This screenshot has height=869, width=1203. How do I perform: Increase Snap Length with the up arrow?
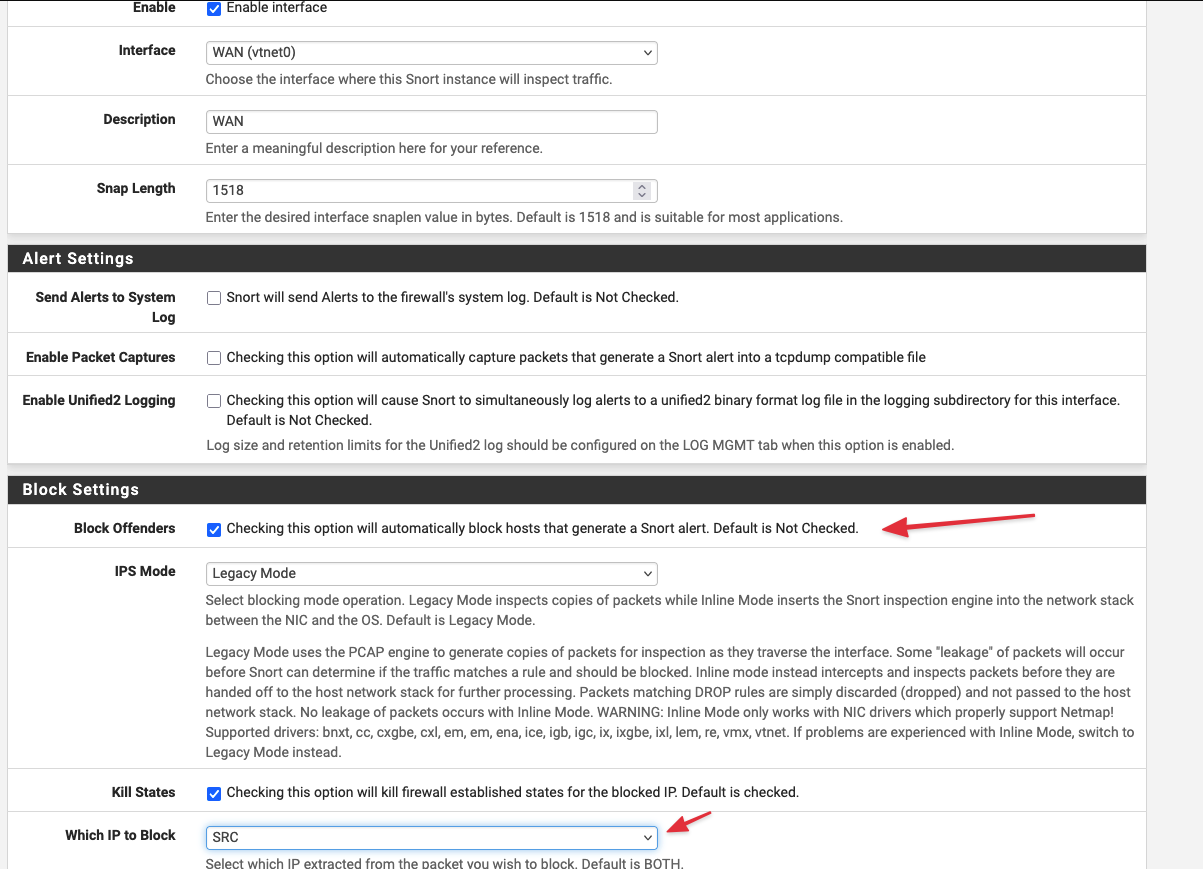642,186
